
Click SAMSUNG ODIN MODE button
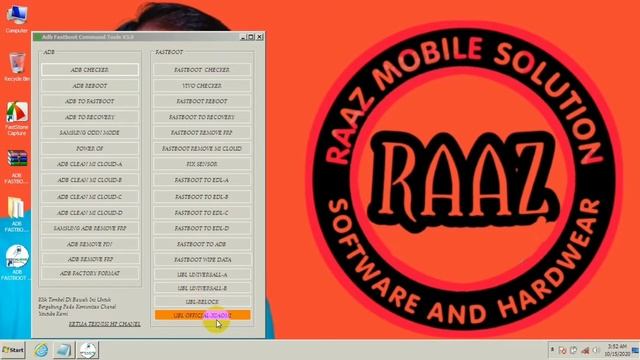tap(90, 133)
